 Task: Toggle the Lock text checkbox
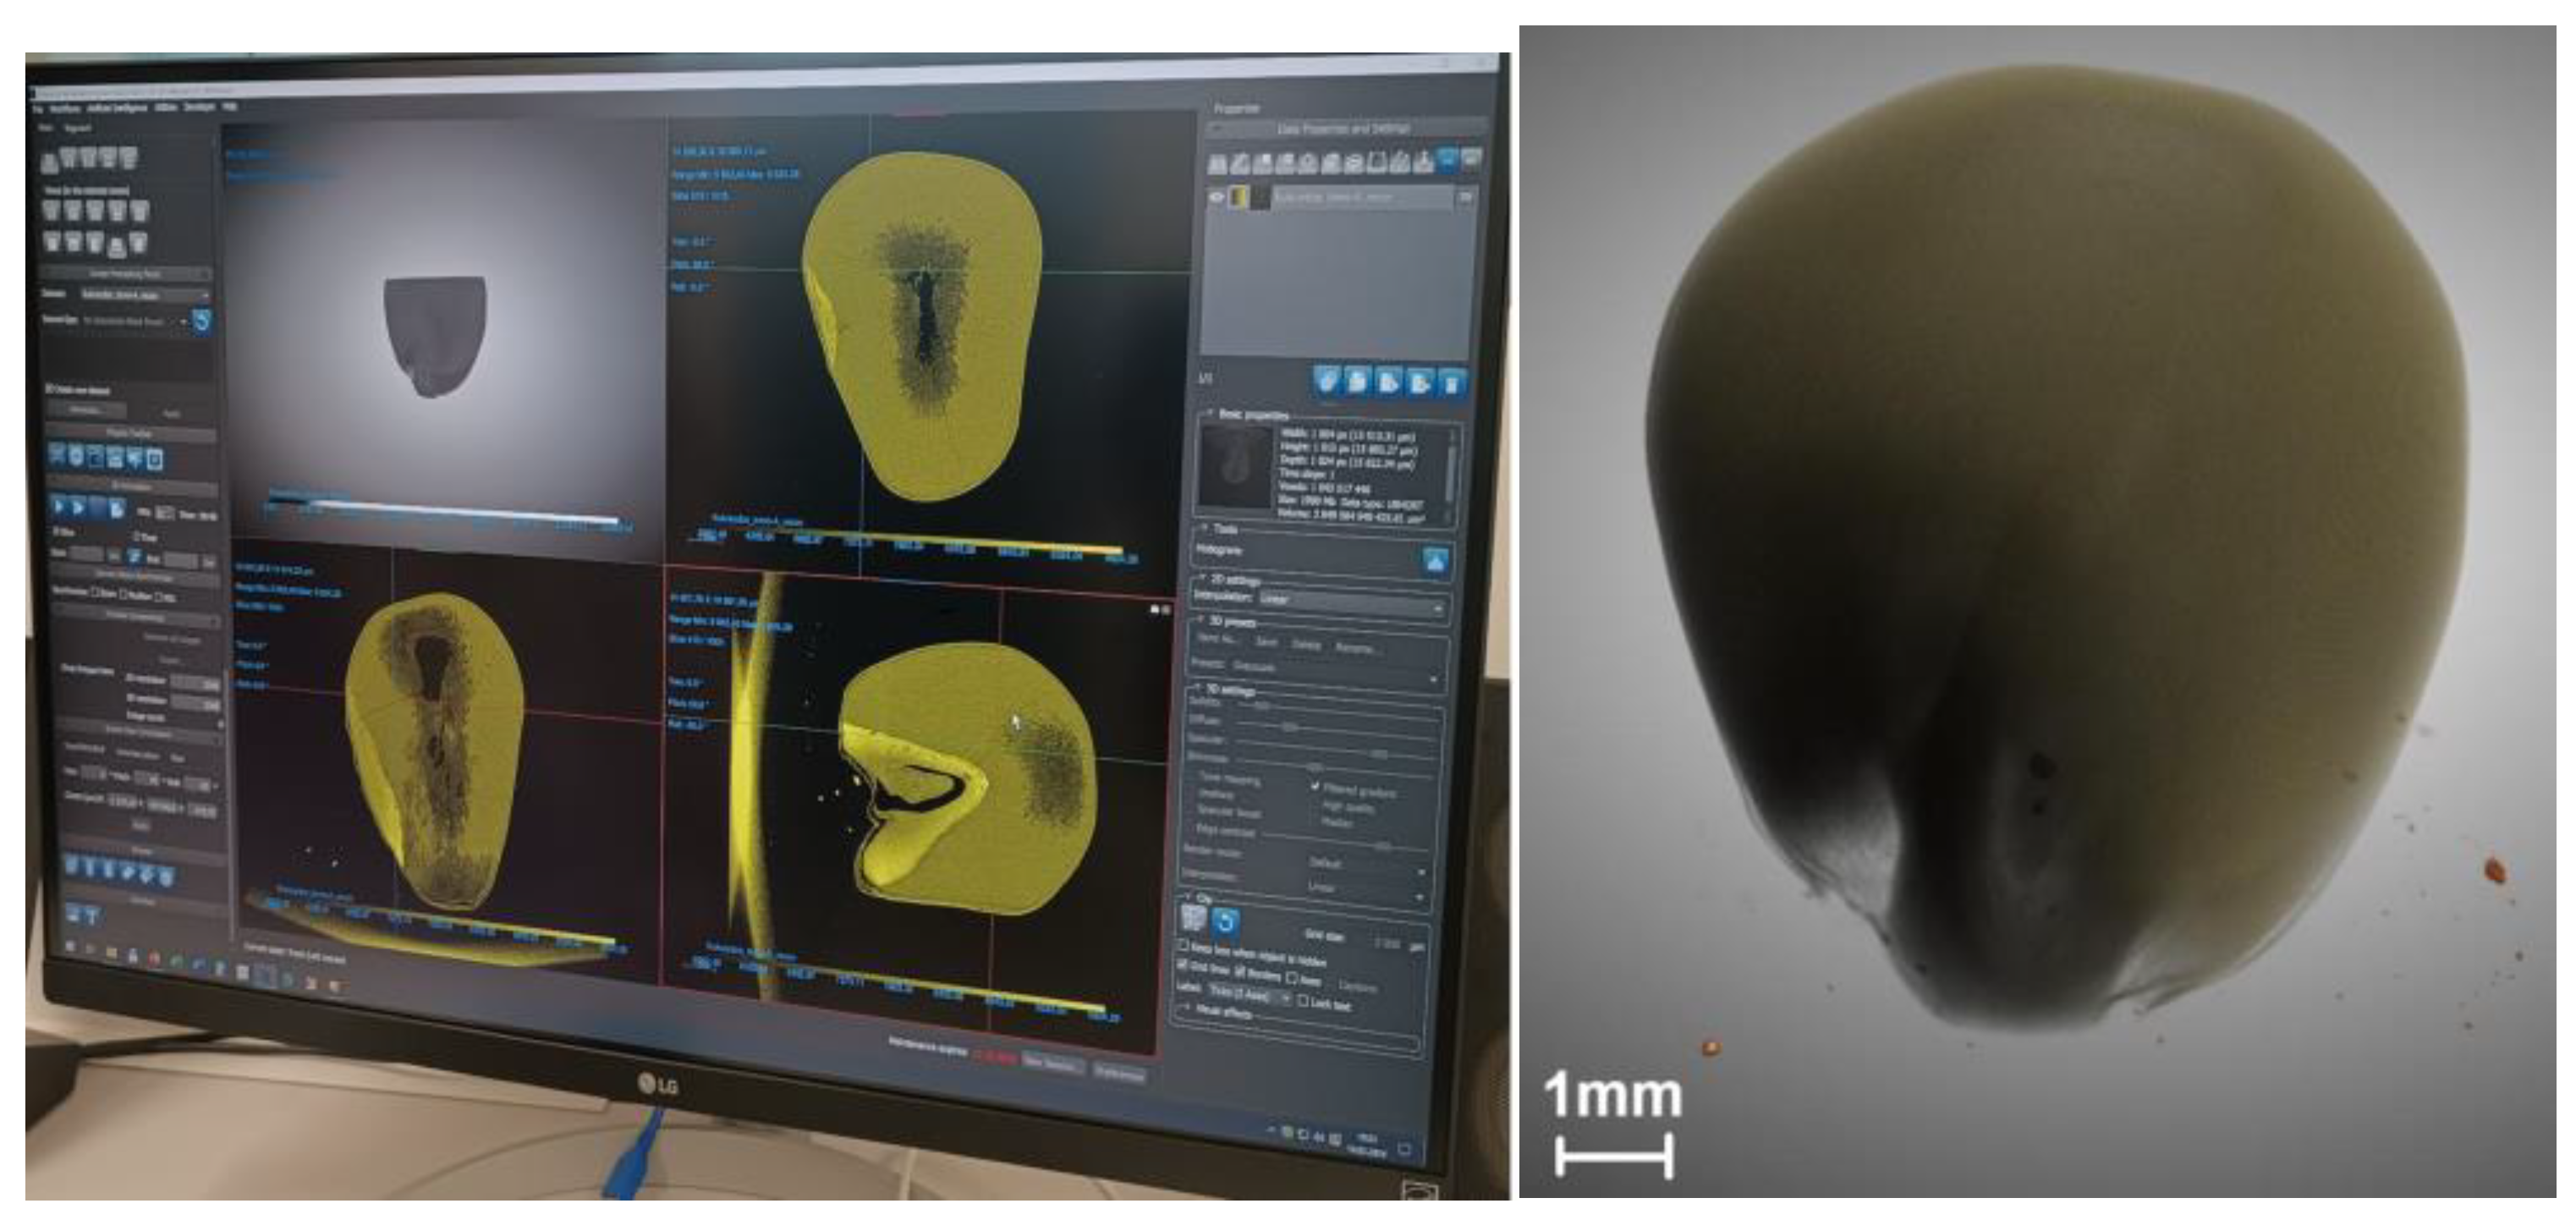[x=1303, y=1000]
